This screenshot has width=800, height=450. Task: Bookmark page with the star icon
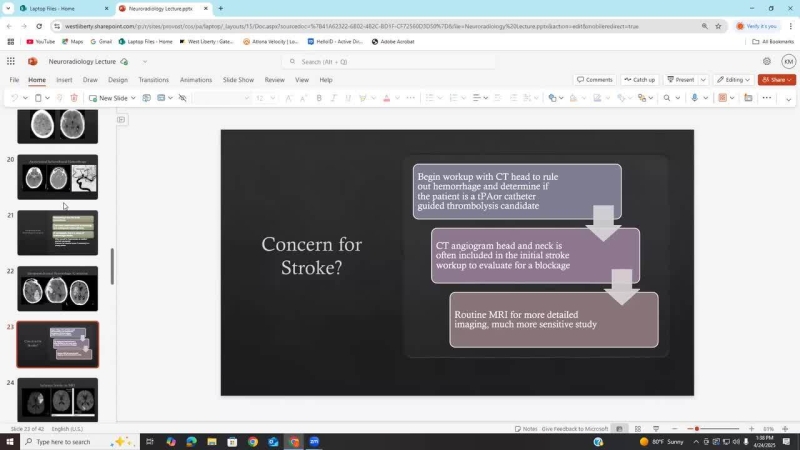click(x=718, y=26)
